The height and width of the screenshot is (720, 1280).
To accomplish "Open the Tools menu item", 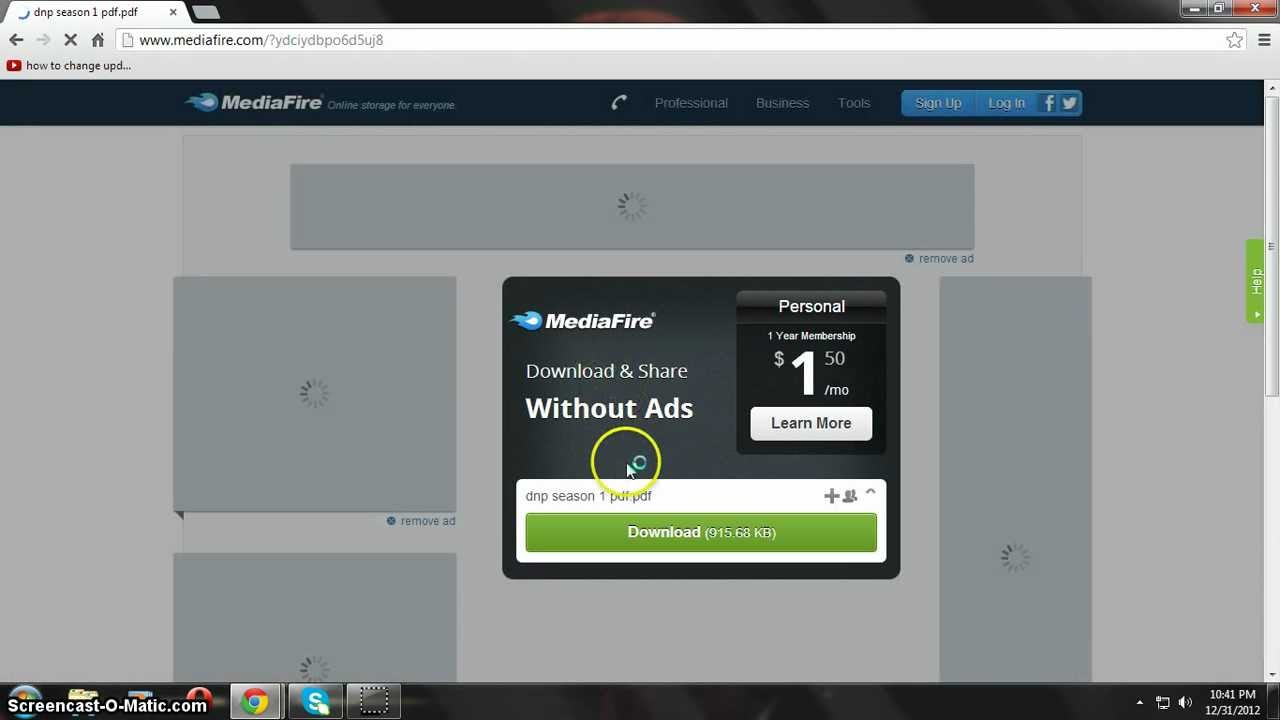I will pyautogui.click(x=854, y=103).
